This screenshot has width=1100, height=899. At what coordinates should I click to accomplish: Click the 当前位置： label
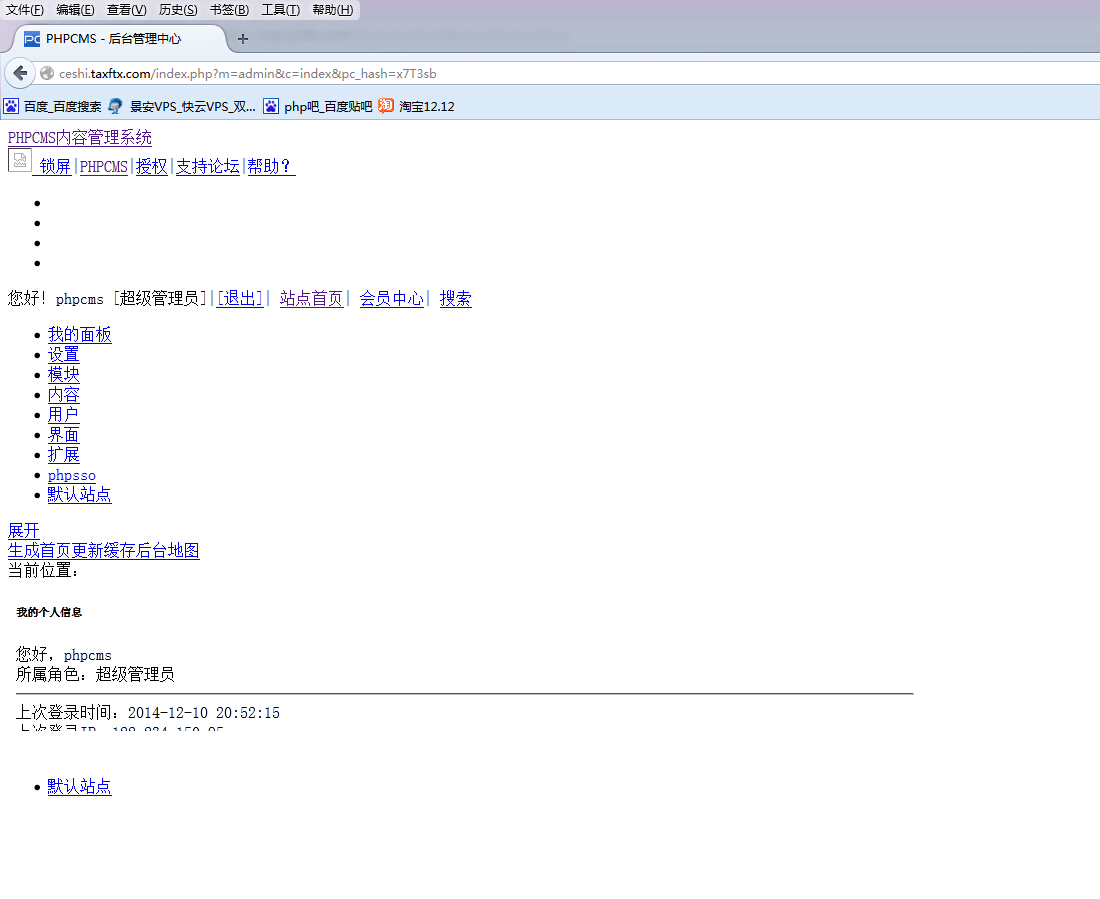(x=43, y=571)
